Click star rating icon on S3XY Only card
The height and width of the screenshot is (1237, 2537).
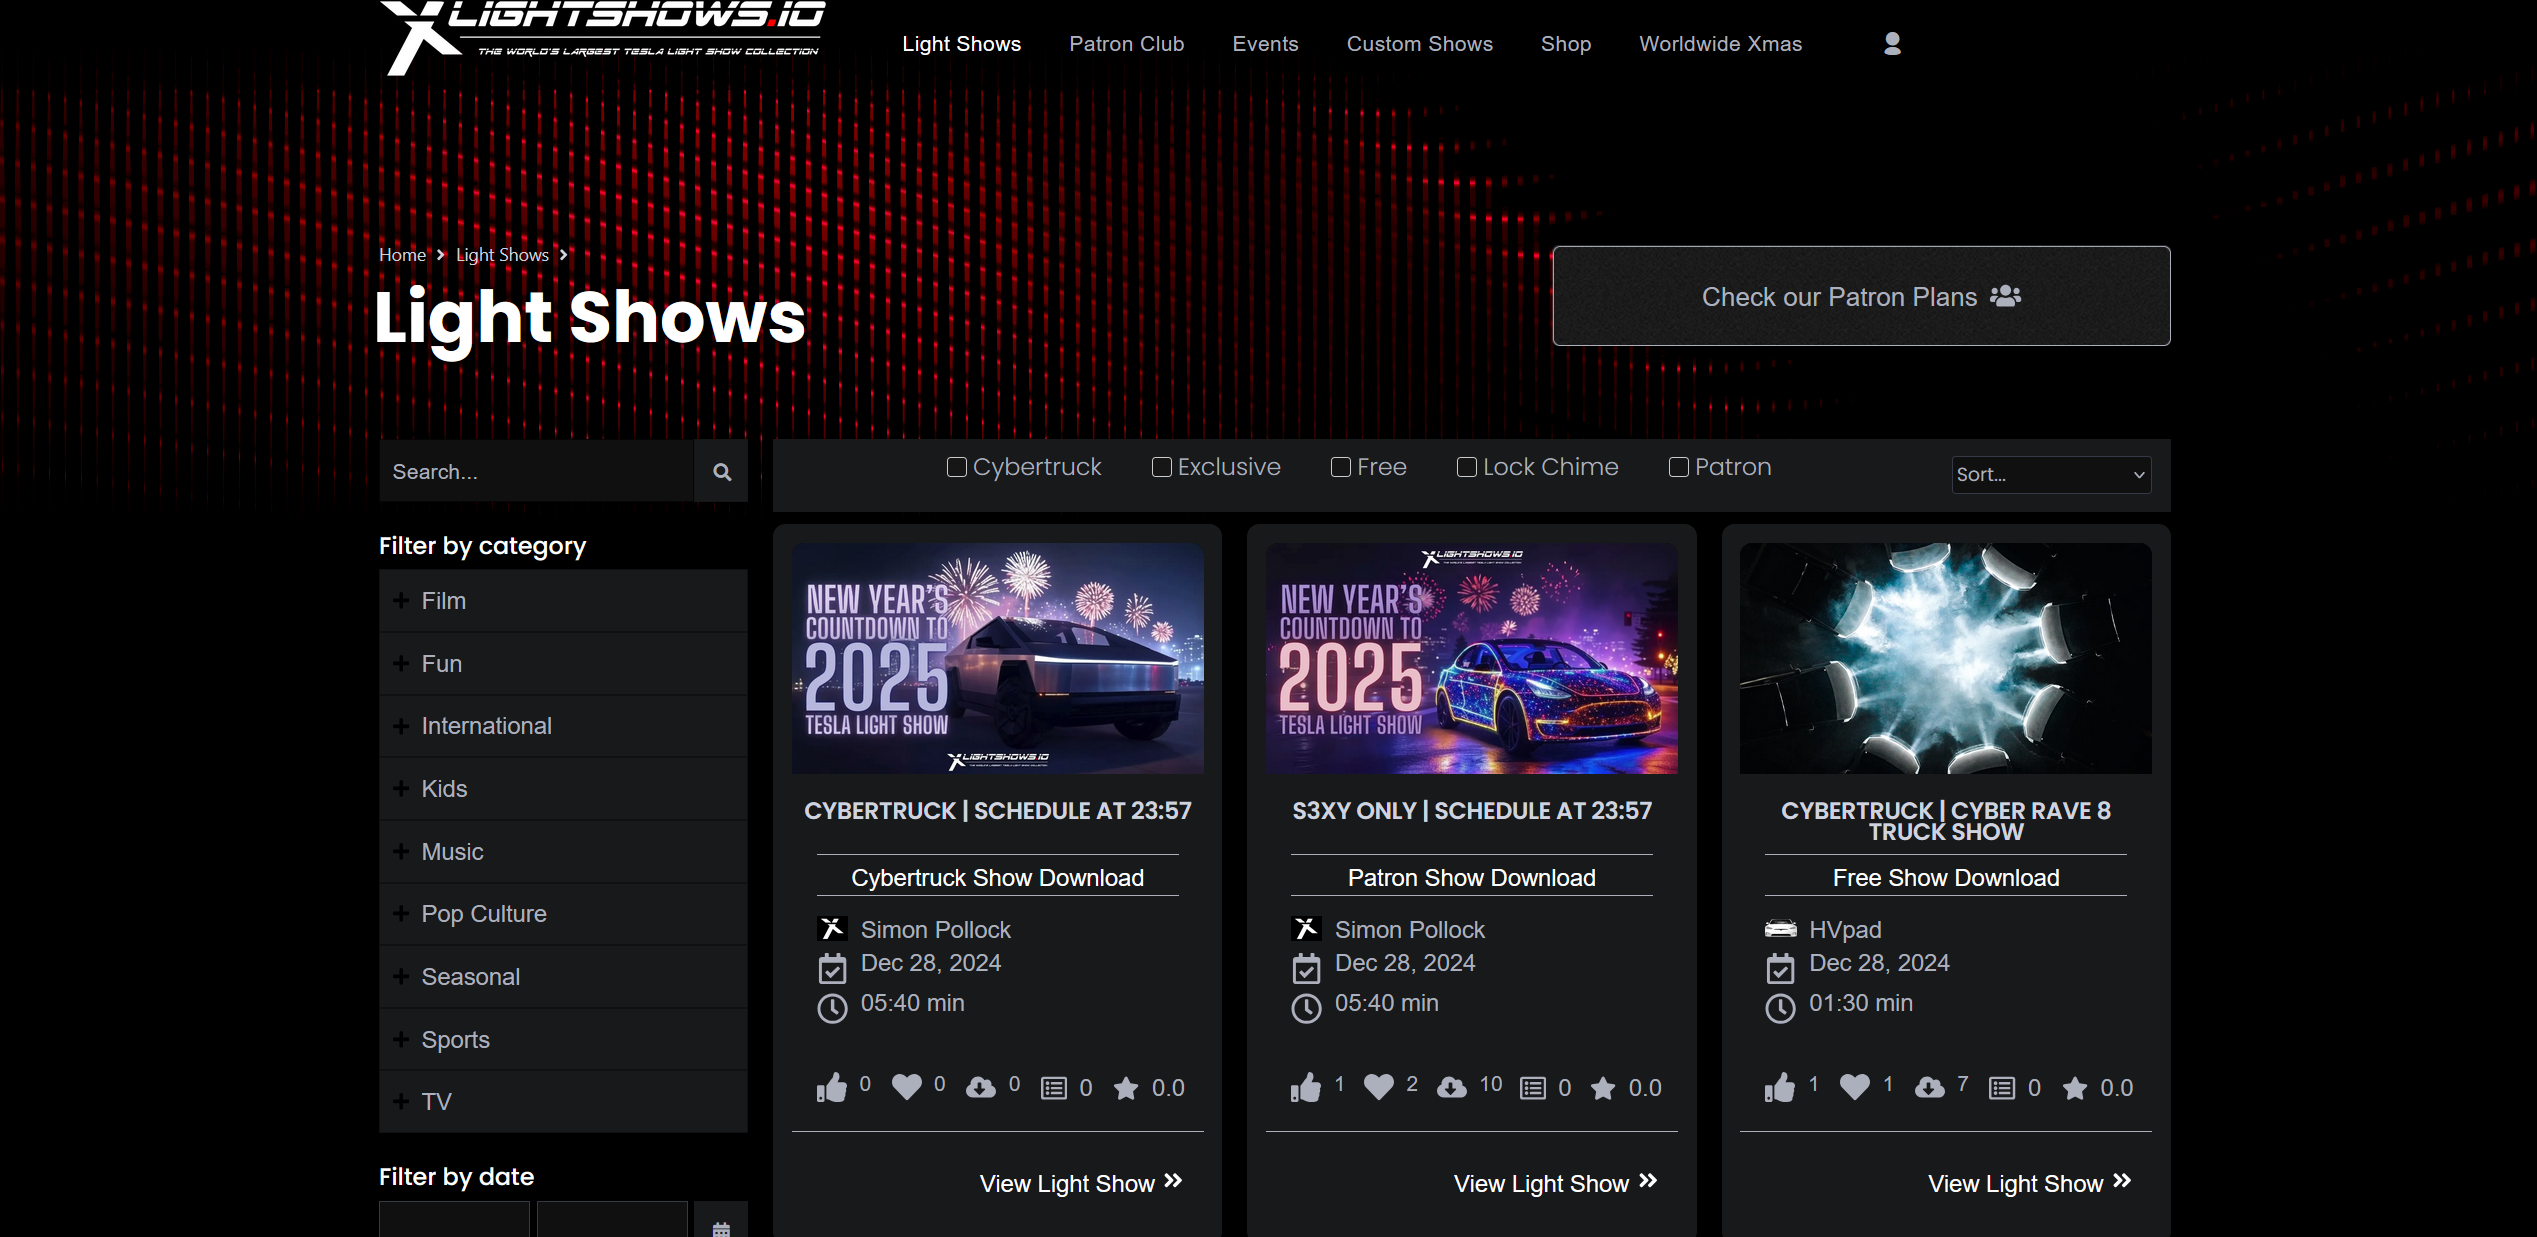[1602, 1088]
